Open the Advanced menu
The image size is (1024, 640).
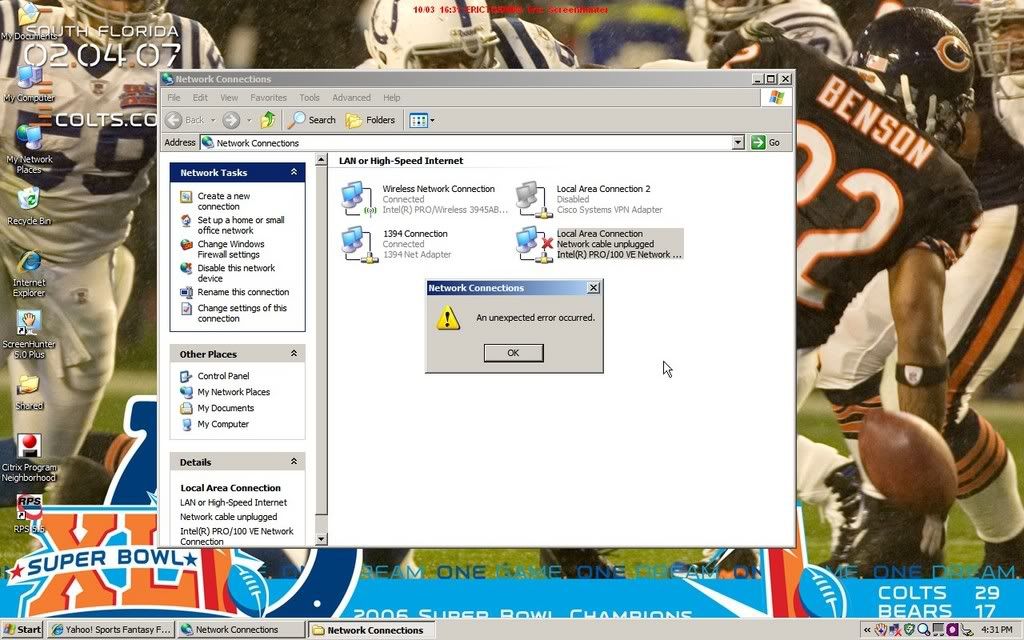tap(351, 97)
